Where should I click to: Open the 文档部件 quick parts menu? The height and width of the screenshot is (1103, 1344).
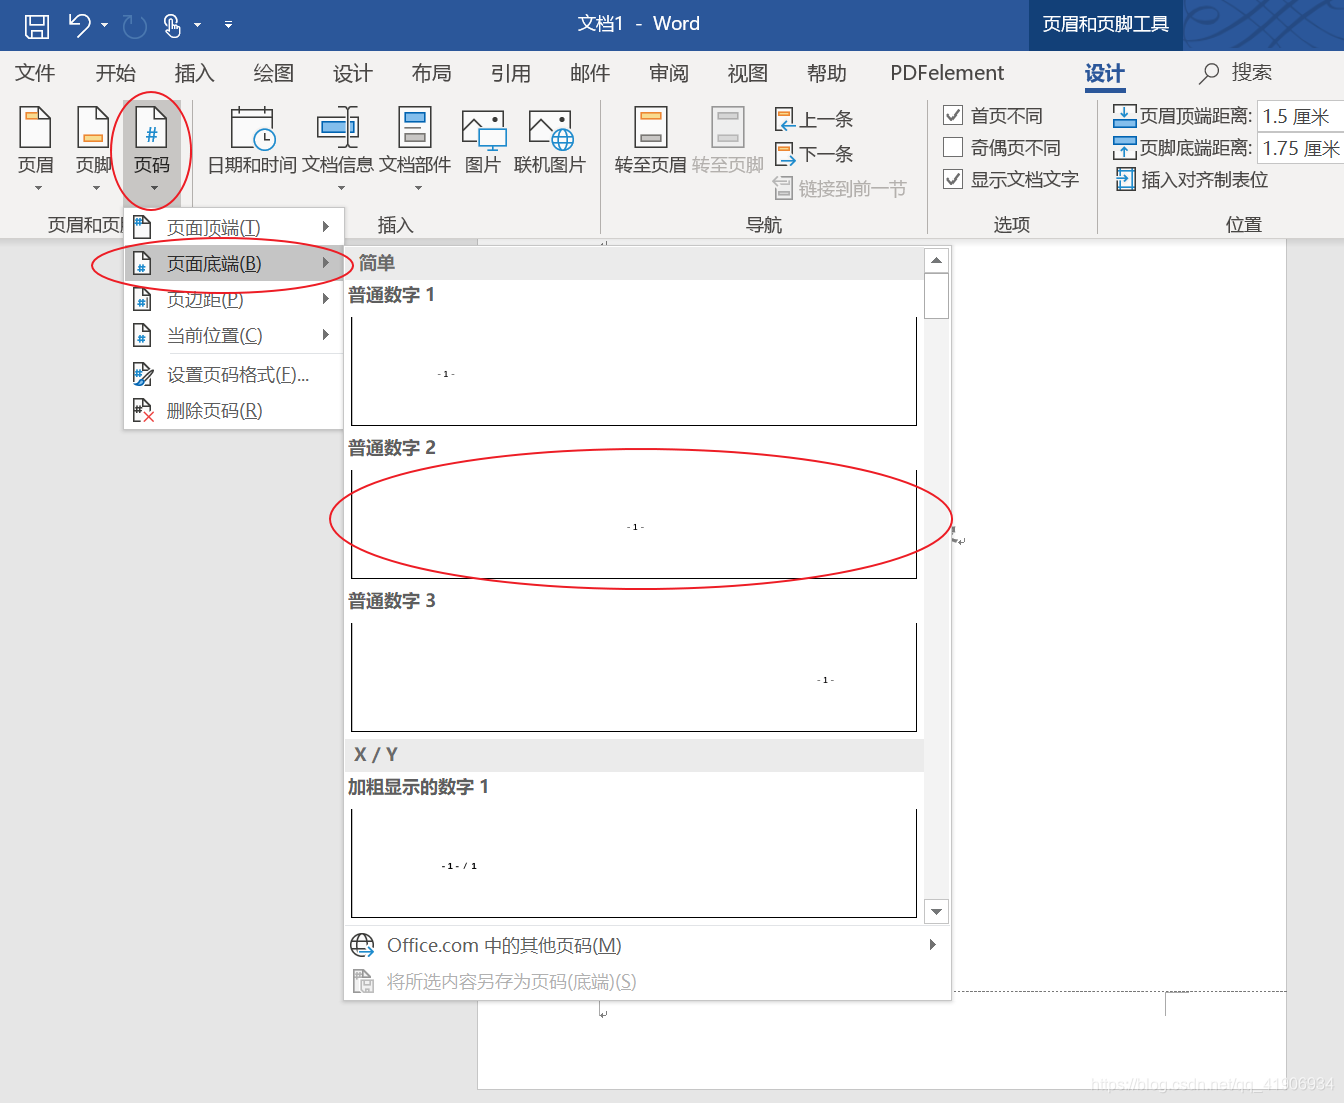tap(415, 148)
